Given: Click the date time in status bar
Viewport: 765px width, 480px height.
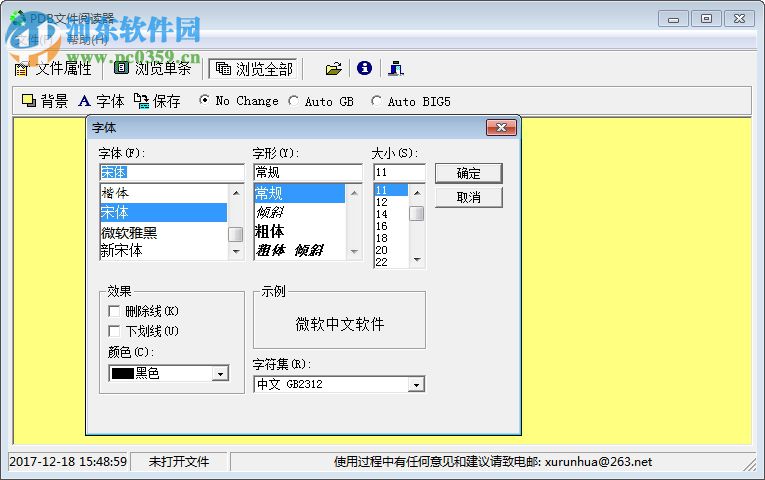Looking at the screenshot, I should [68, 461].
